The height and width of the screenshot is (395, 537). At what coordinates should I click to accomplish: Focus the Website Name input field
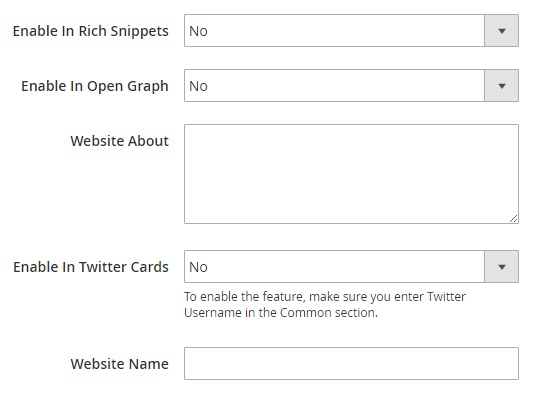coord(351,363)
